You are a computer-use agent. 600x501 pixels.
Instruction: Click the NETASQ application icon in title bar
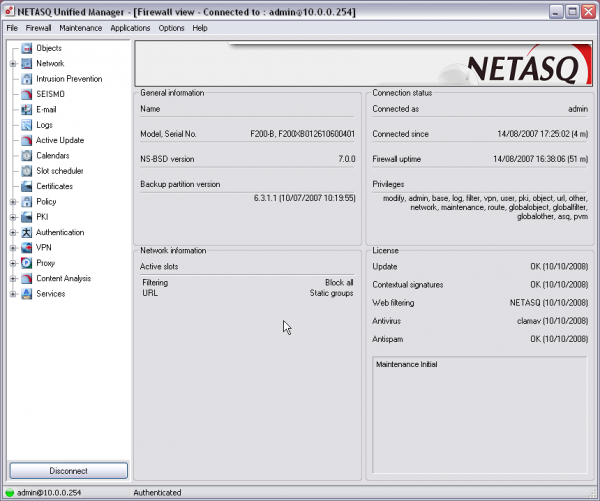(x=9, y=11)
